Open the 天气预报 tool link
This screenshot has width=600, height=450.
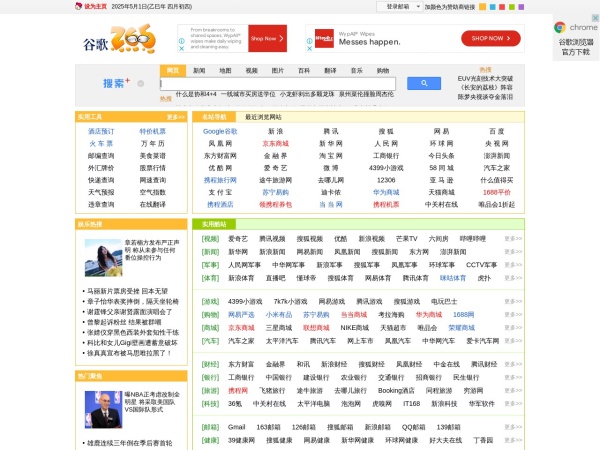coord(101,192)
